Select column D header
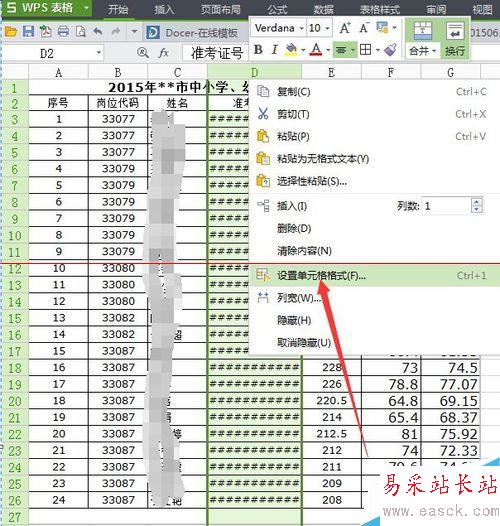This screenshot has width=500, height=526. (254, 72)
